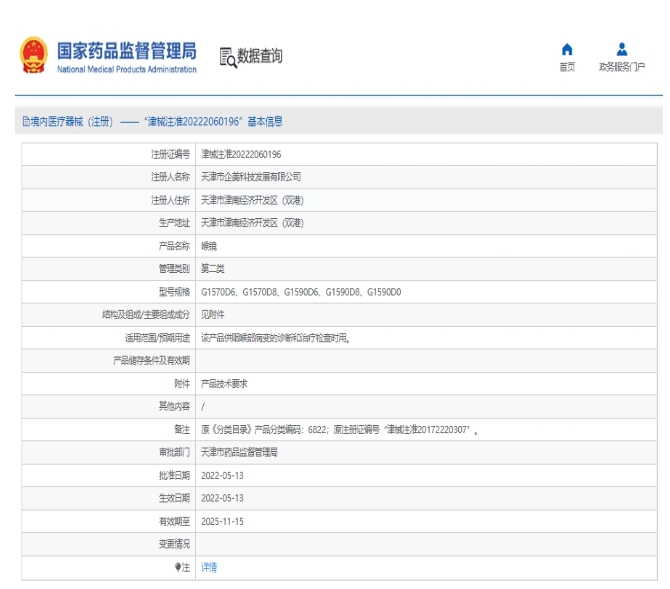Click the marker icon beside 注 label
This screenshot has width=670, height=589.
pyautogui.click(x=180, y=567)
